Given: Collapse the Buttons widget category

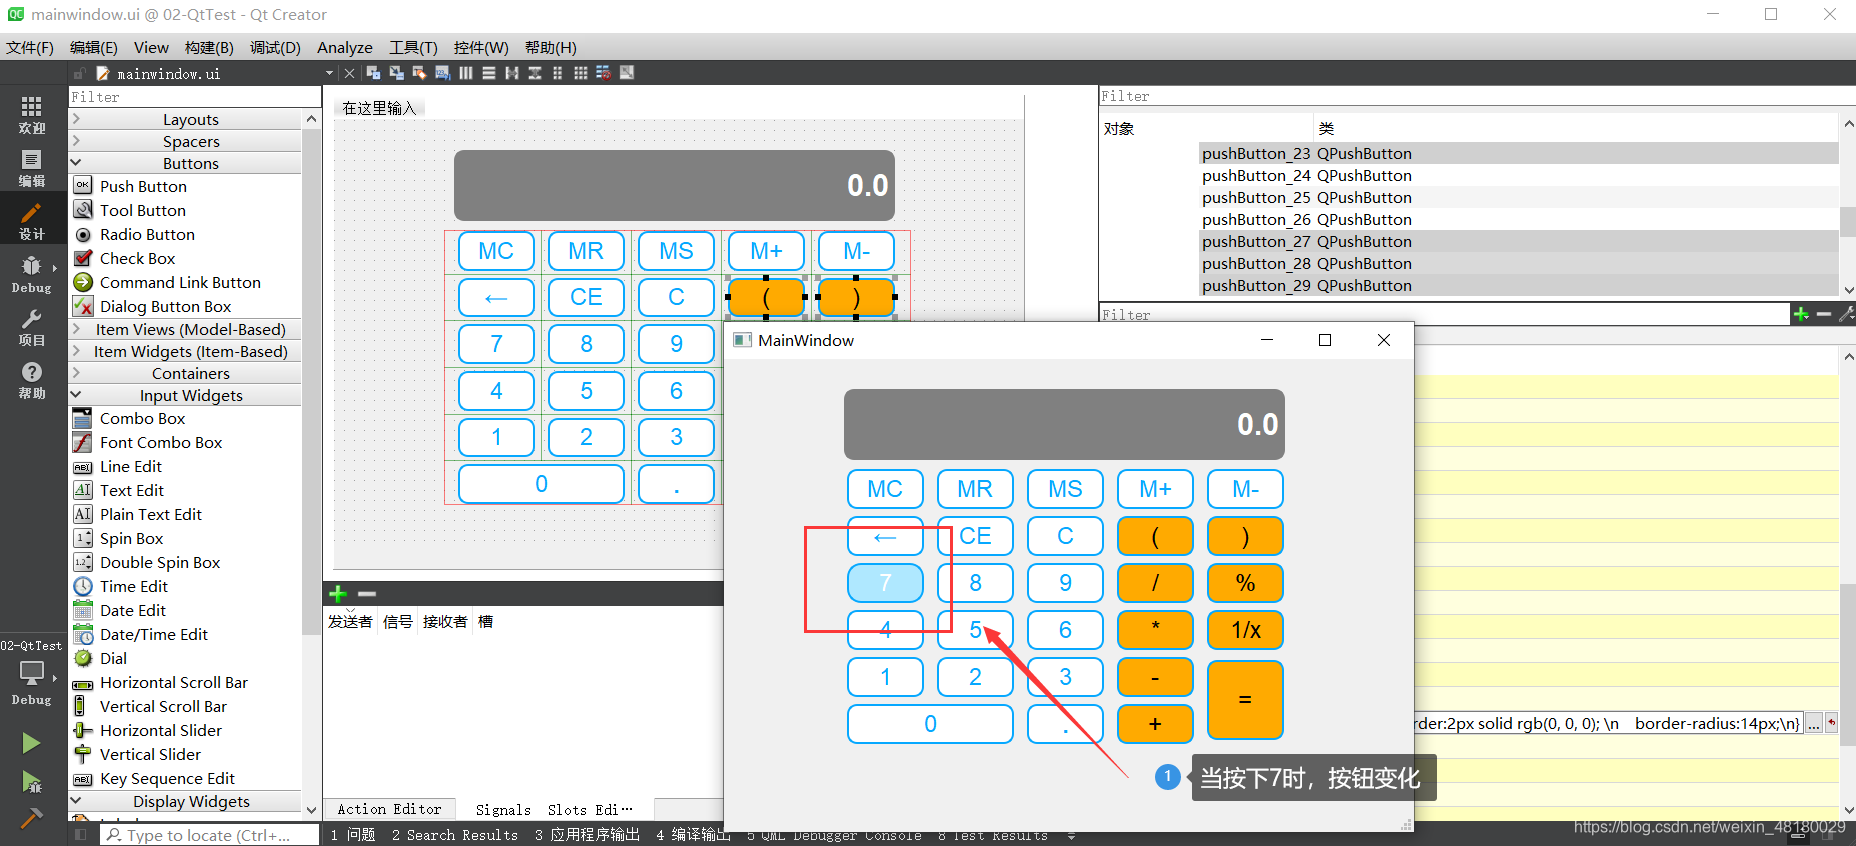Looking at the screenshot, I should click(x=185, y=163).
